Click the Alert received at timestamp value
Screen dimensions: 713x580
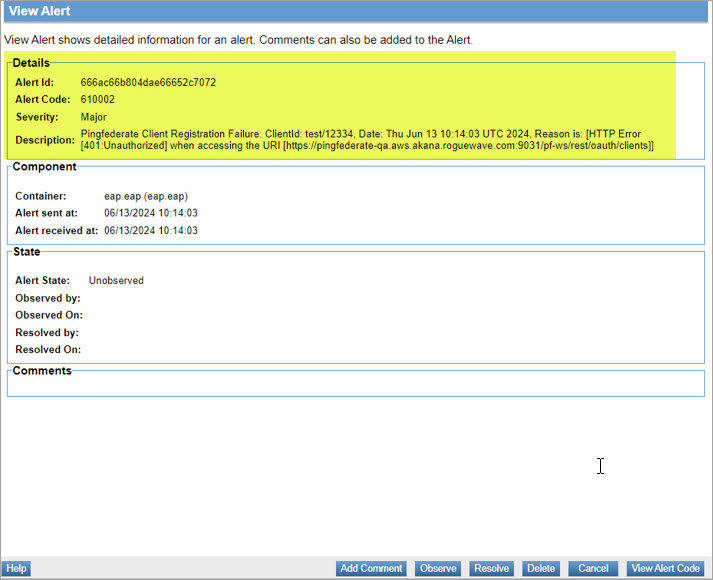pos(151,230)
